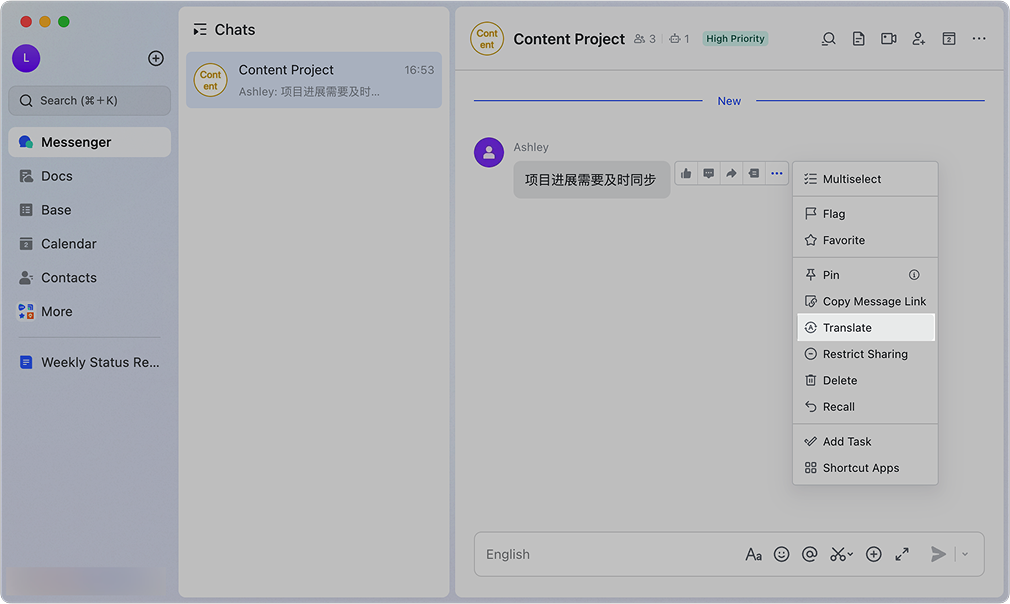Reply to Ashley's message with the reply icon
The height and width of the screenshot is (604, 1010).
[709, 173]
